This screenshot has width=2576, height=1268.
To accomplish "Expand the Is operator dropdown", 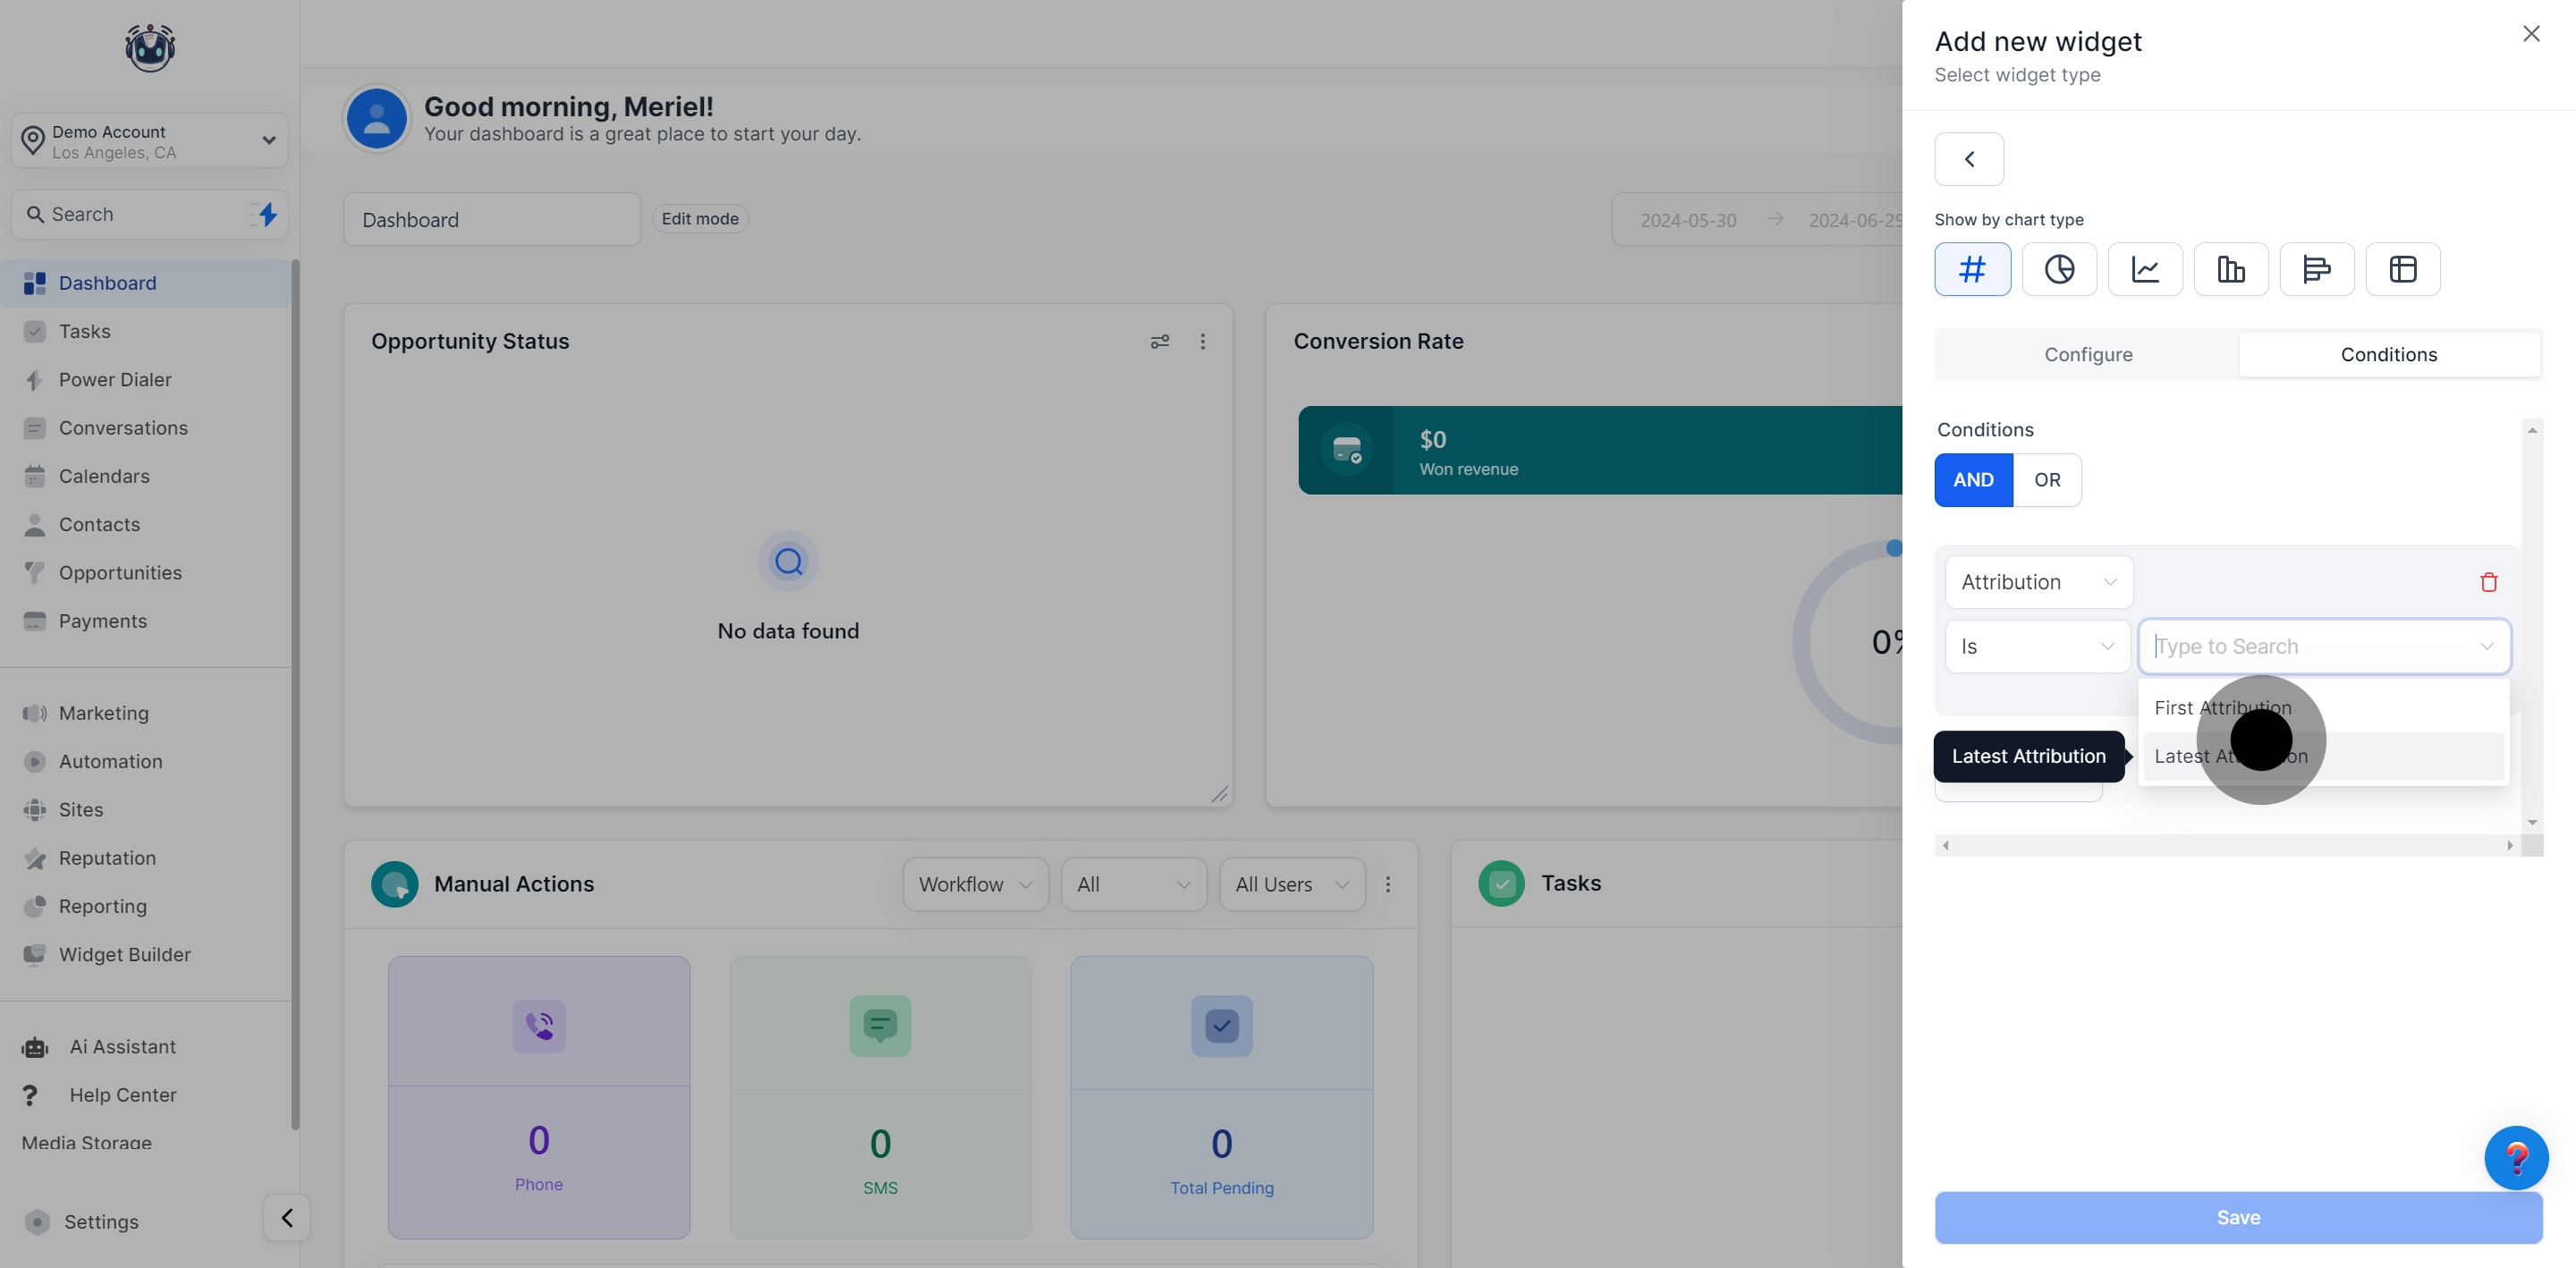I will (x=2036, y=647).
